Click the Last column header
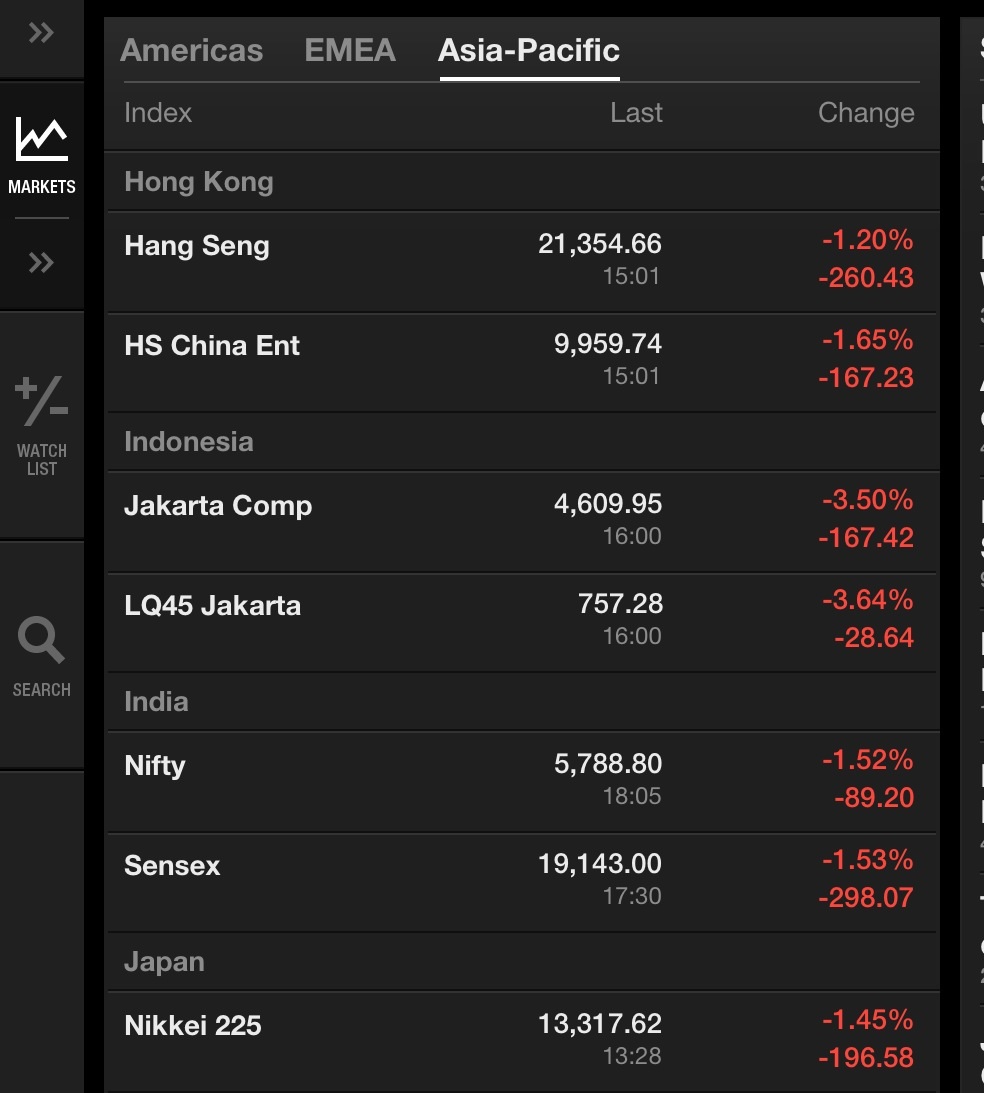Screen dimensions: 984x1093 [636, 113]
